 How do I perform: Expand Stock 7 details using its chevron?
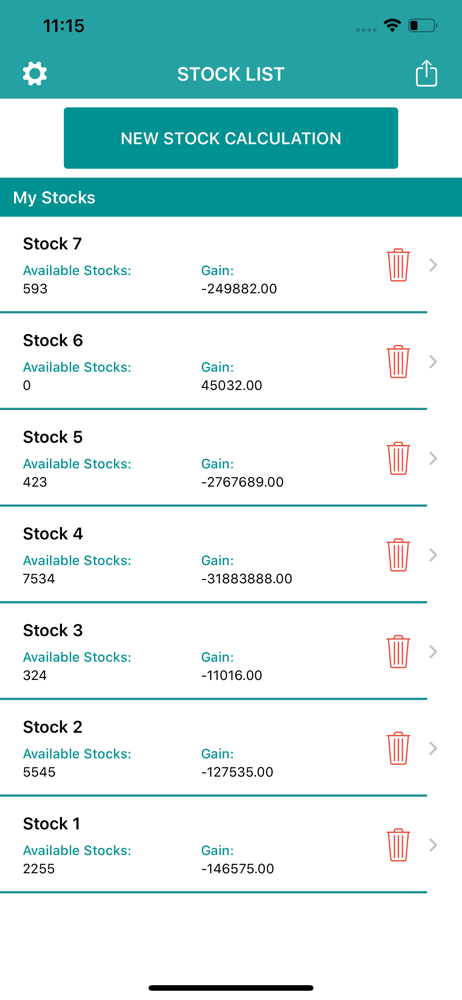434,265
